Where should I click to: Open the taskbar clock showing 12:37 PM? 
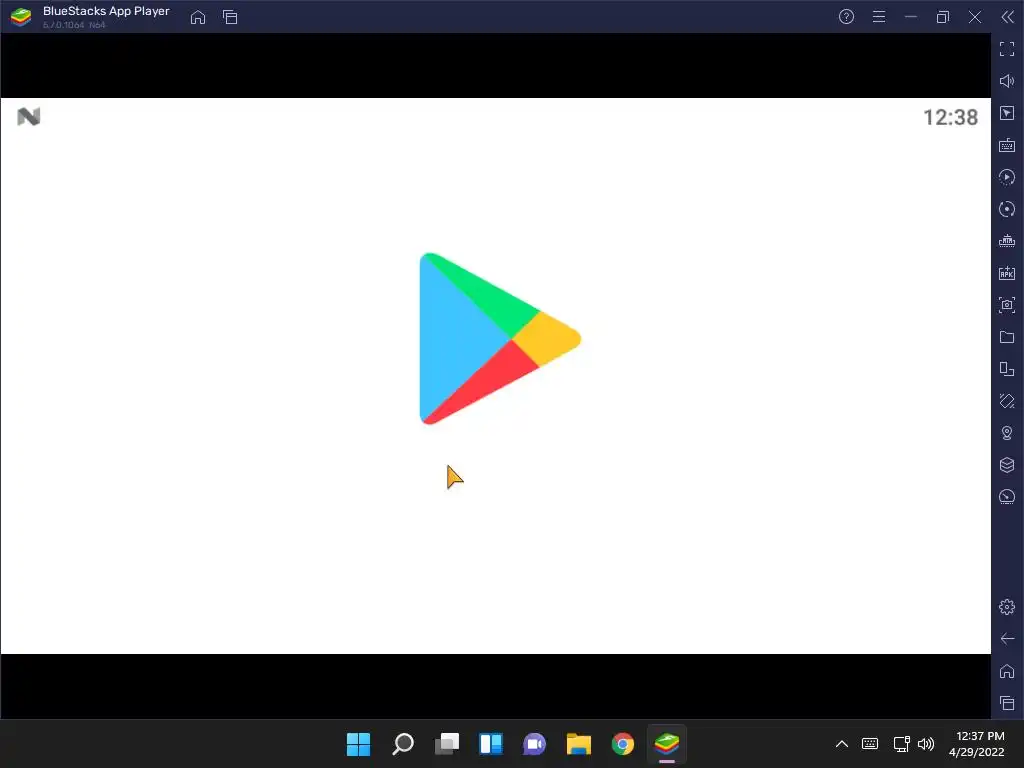[977, 744]
